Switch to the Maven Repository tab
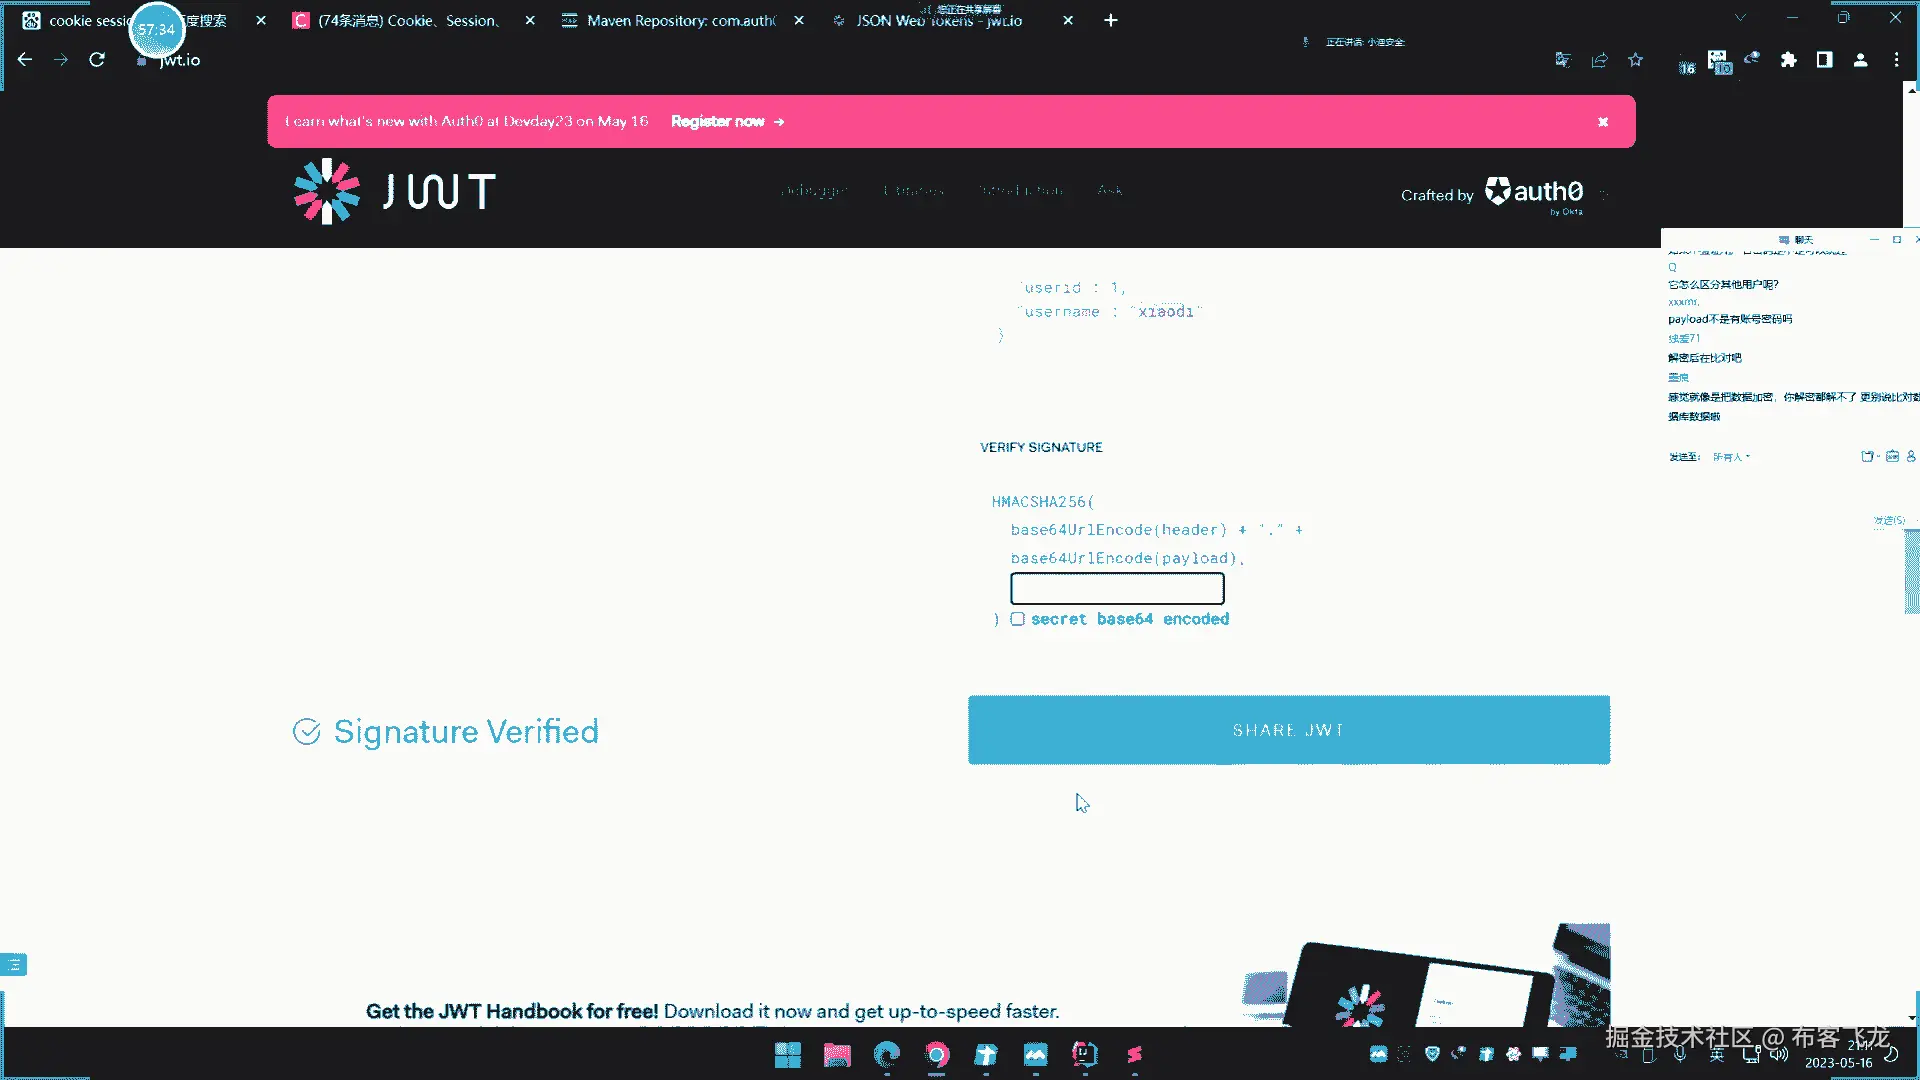Screen dimensions: 1920x1080 coord(680,20)
